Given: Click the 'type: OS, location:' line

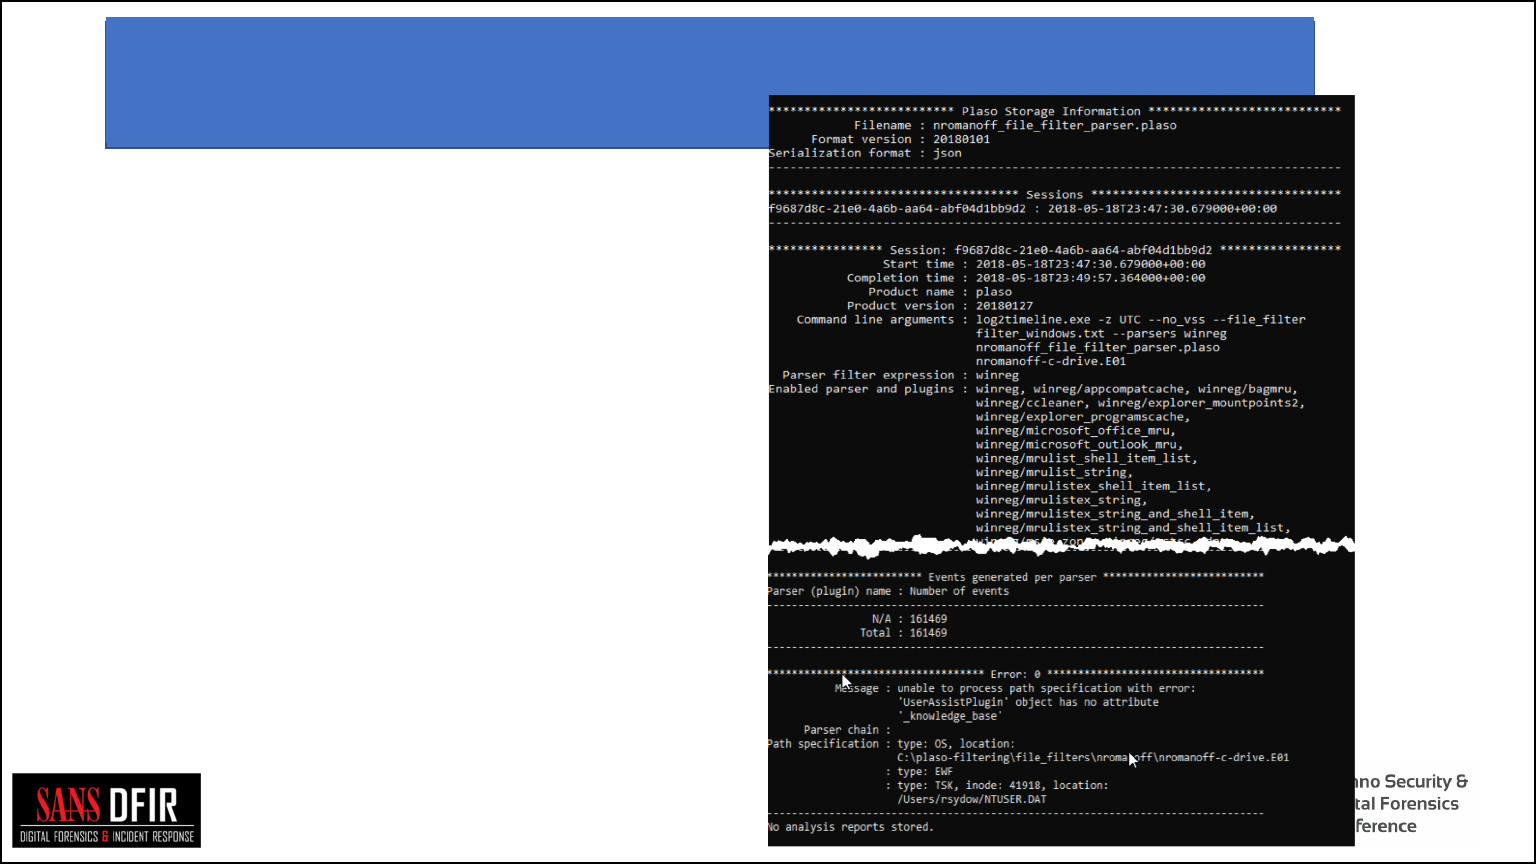Looking at the screenshot, I should [956, 744].
